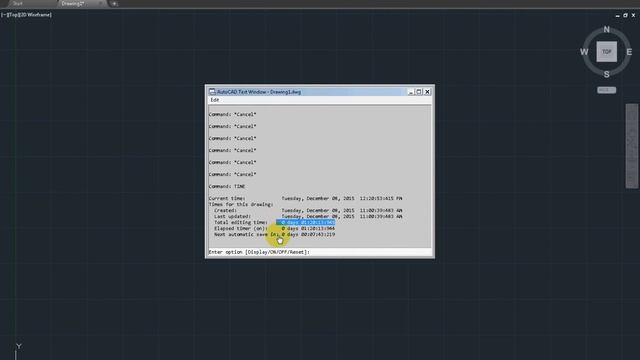Close the drawing viewport window
Screen dimensions: 640x360
click(x=633, y=16)
